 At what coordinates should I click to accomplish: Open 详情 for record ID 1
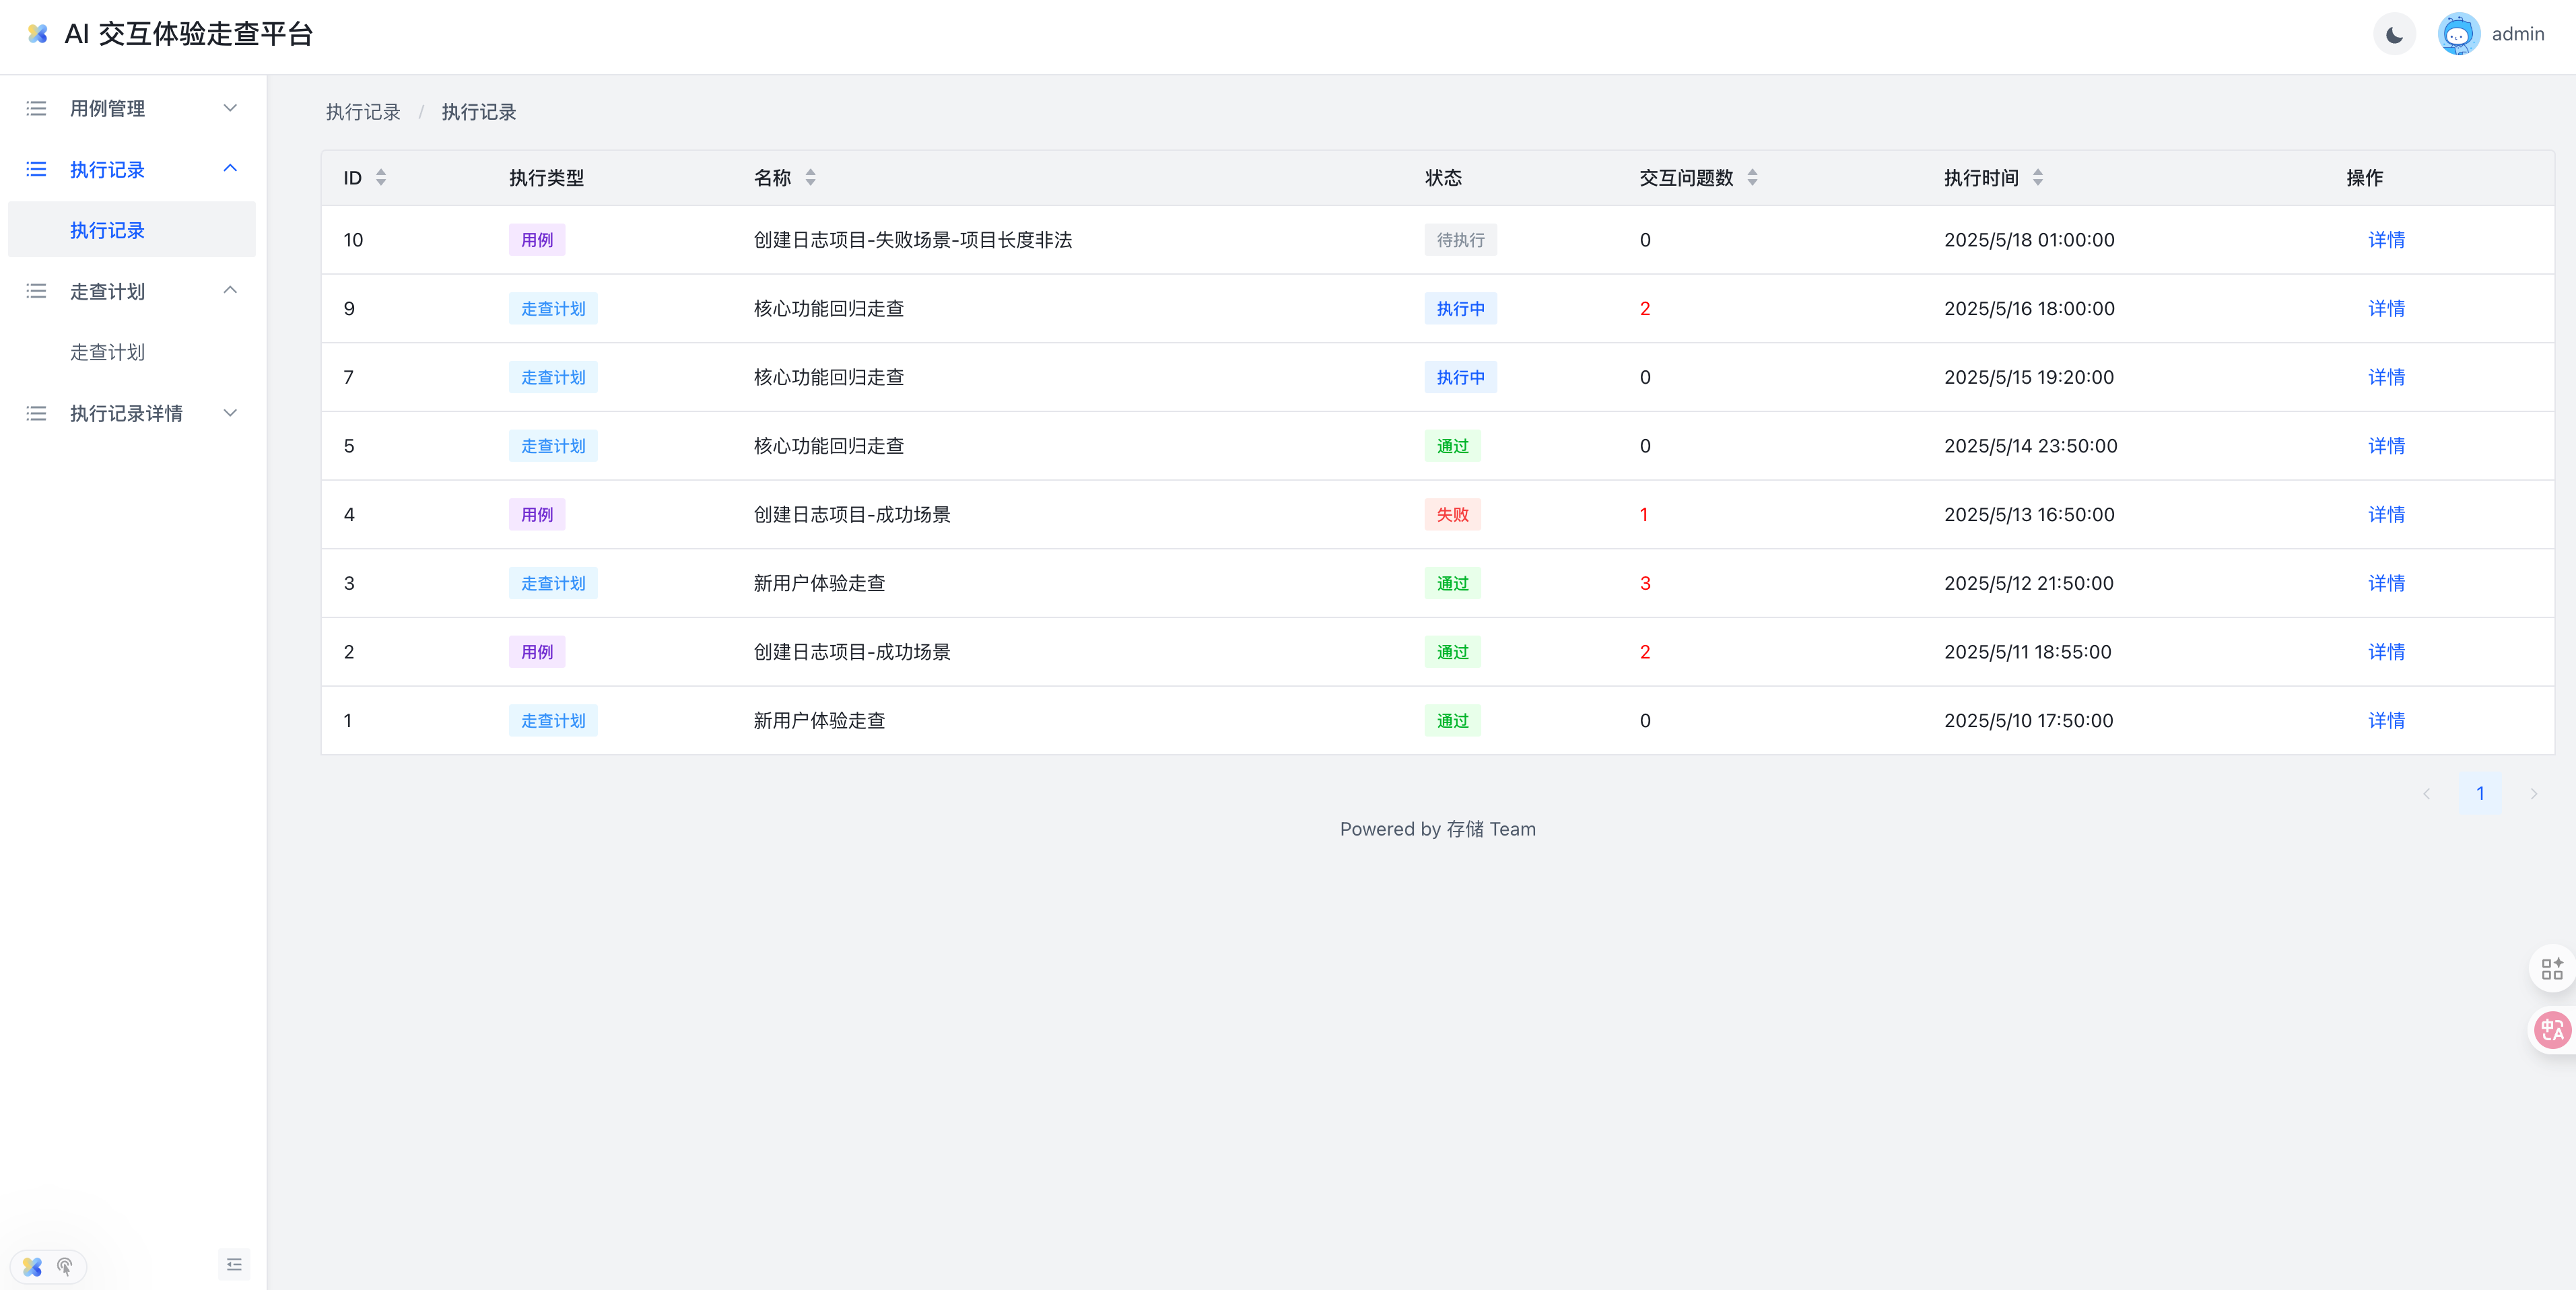click(2386, 721)
